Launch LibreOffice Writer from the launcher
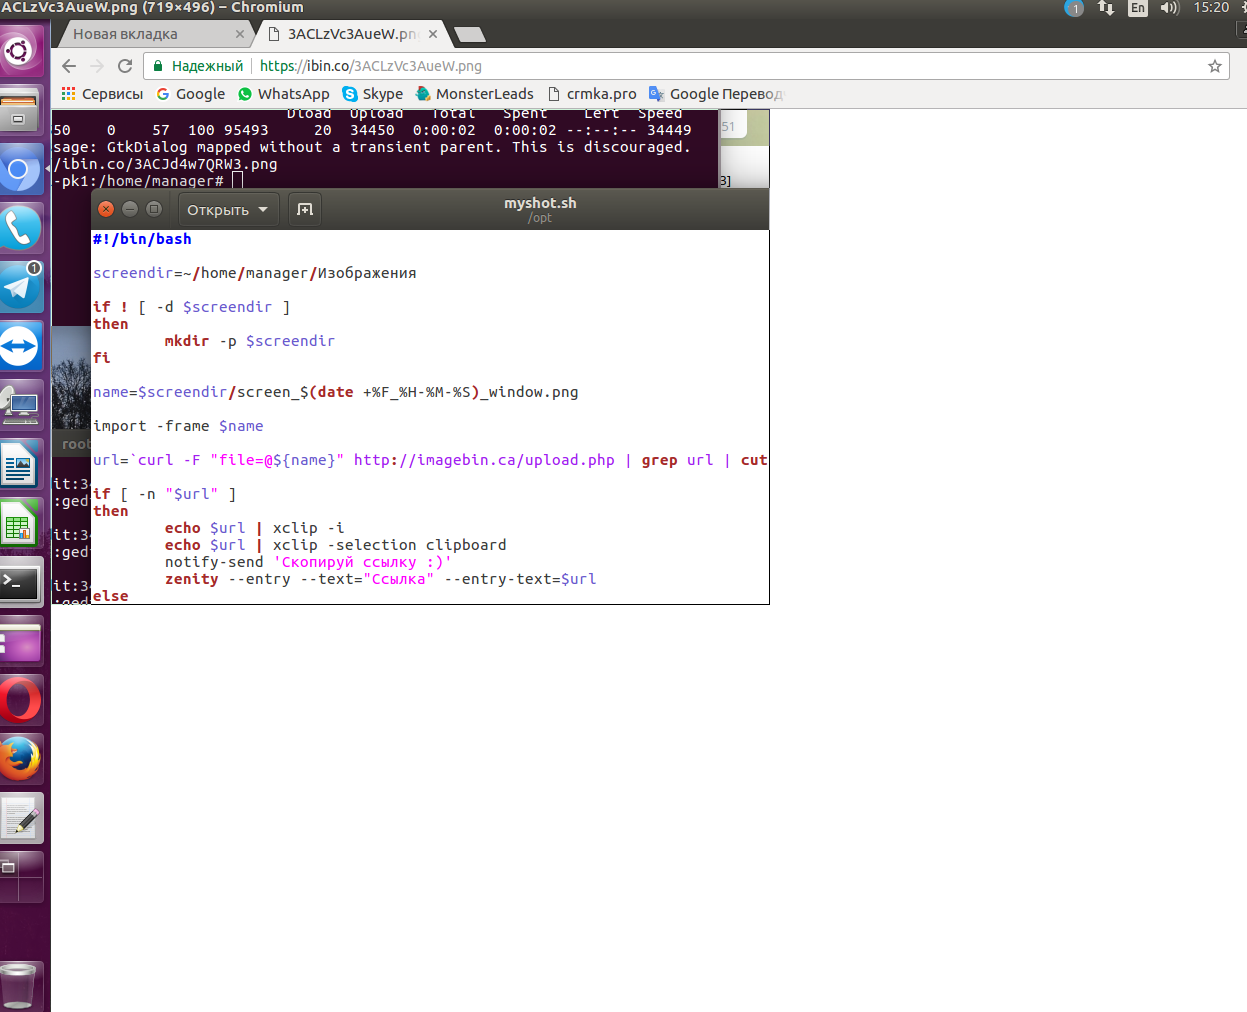The height and width of the screenshot is (1012, 1247). click(20, 464)
